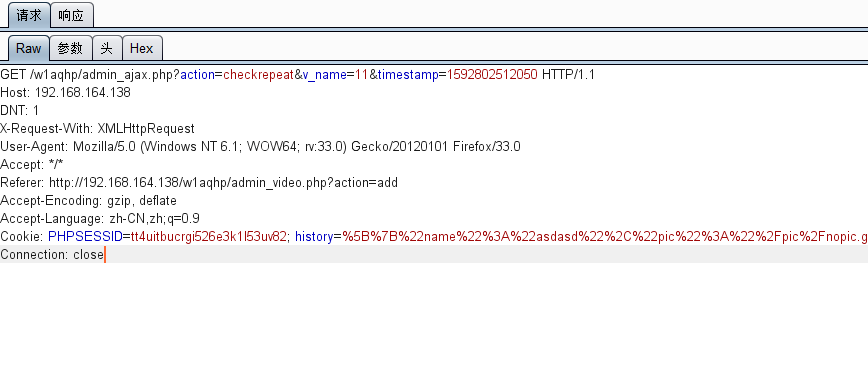Click the 'DNT: 1' header line
Screen dimensions: 868x366
[x=19, y=110]
